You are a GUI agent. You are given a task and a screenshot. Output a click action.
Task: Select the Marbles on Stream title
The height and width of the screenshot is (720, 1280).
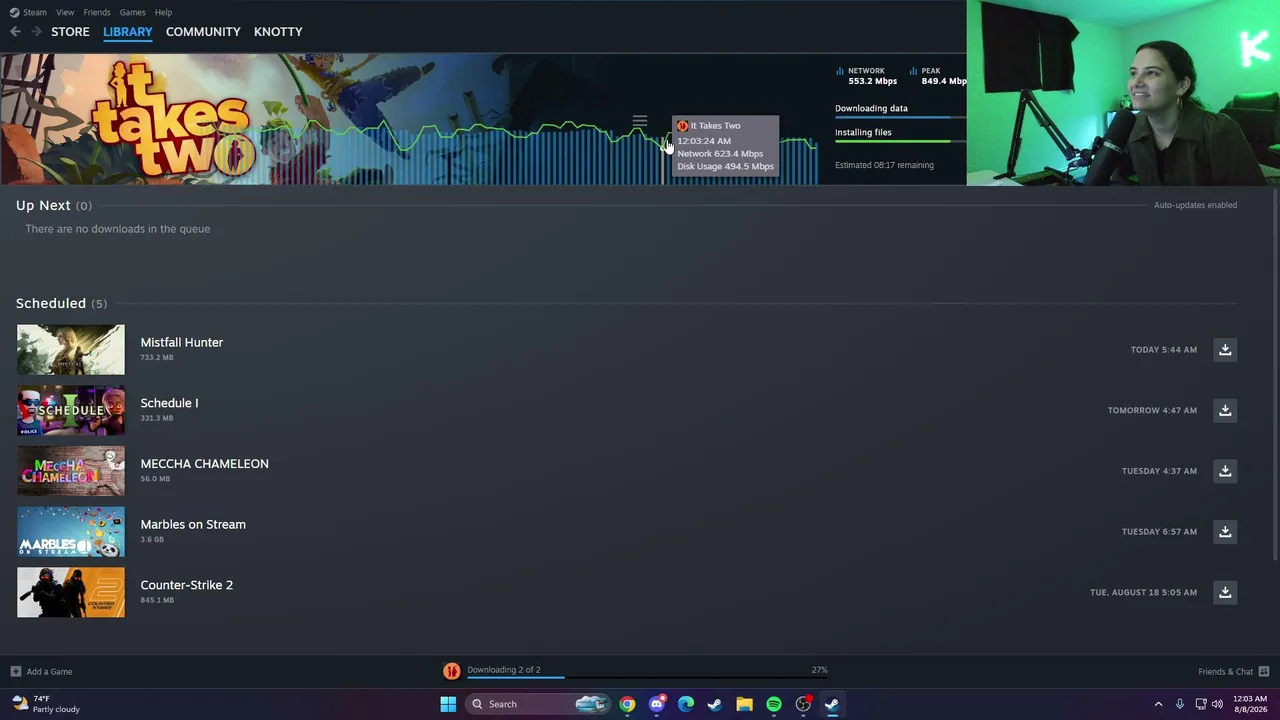point(193,524)
